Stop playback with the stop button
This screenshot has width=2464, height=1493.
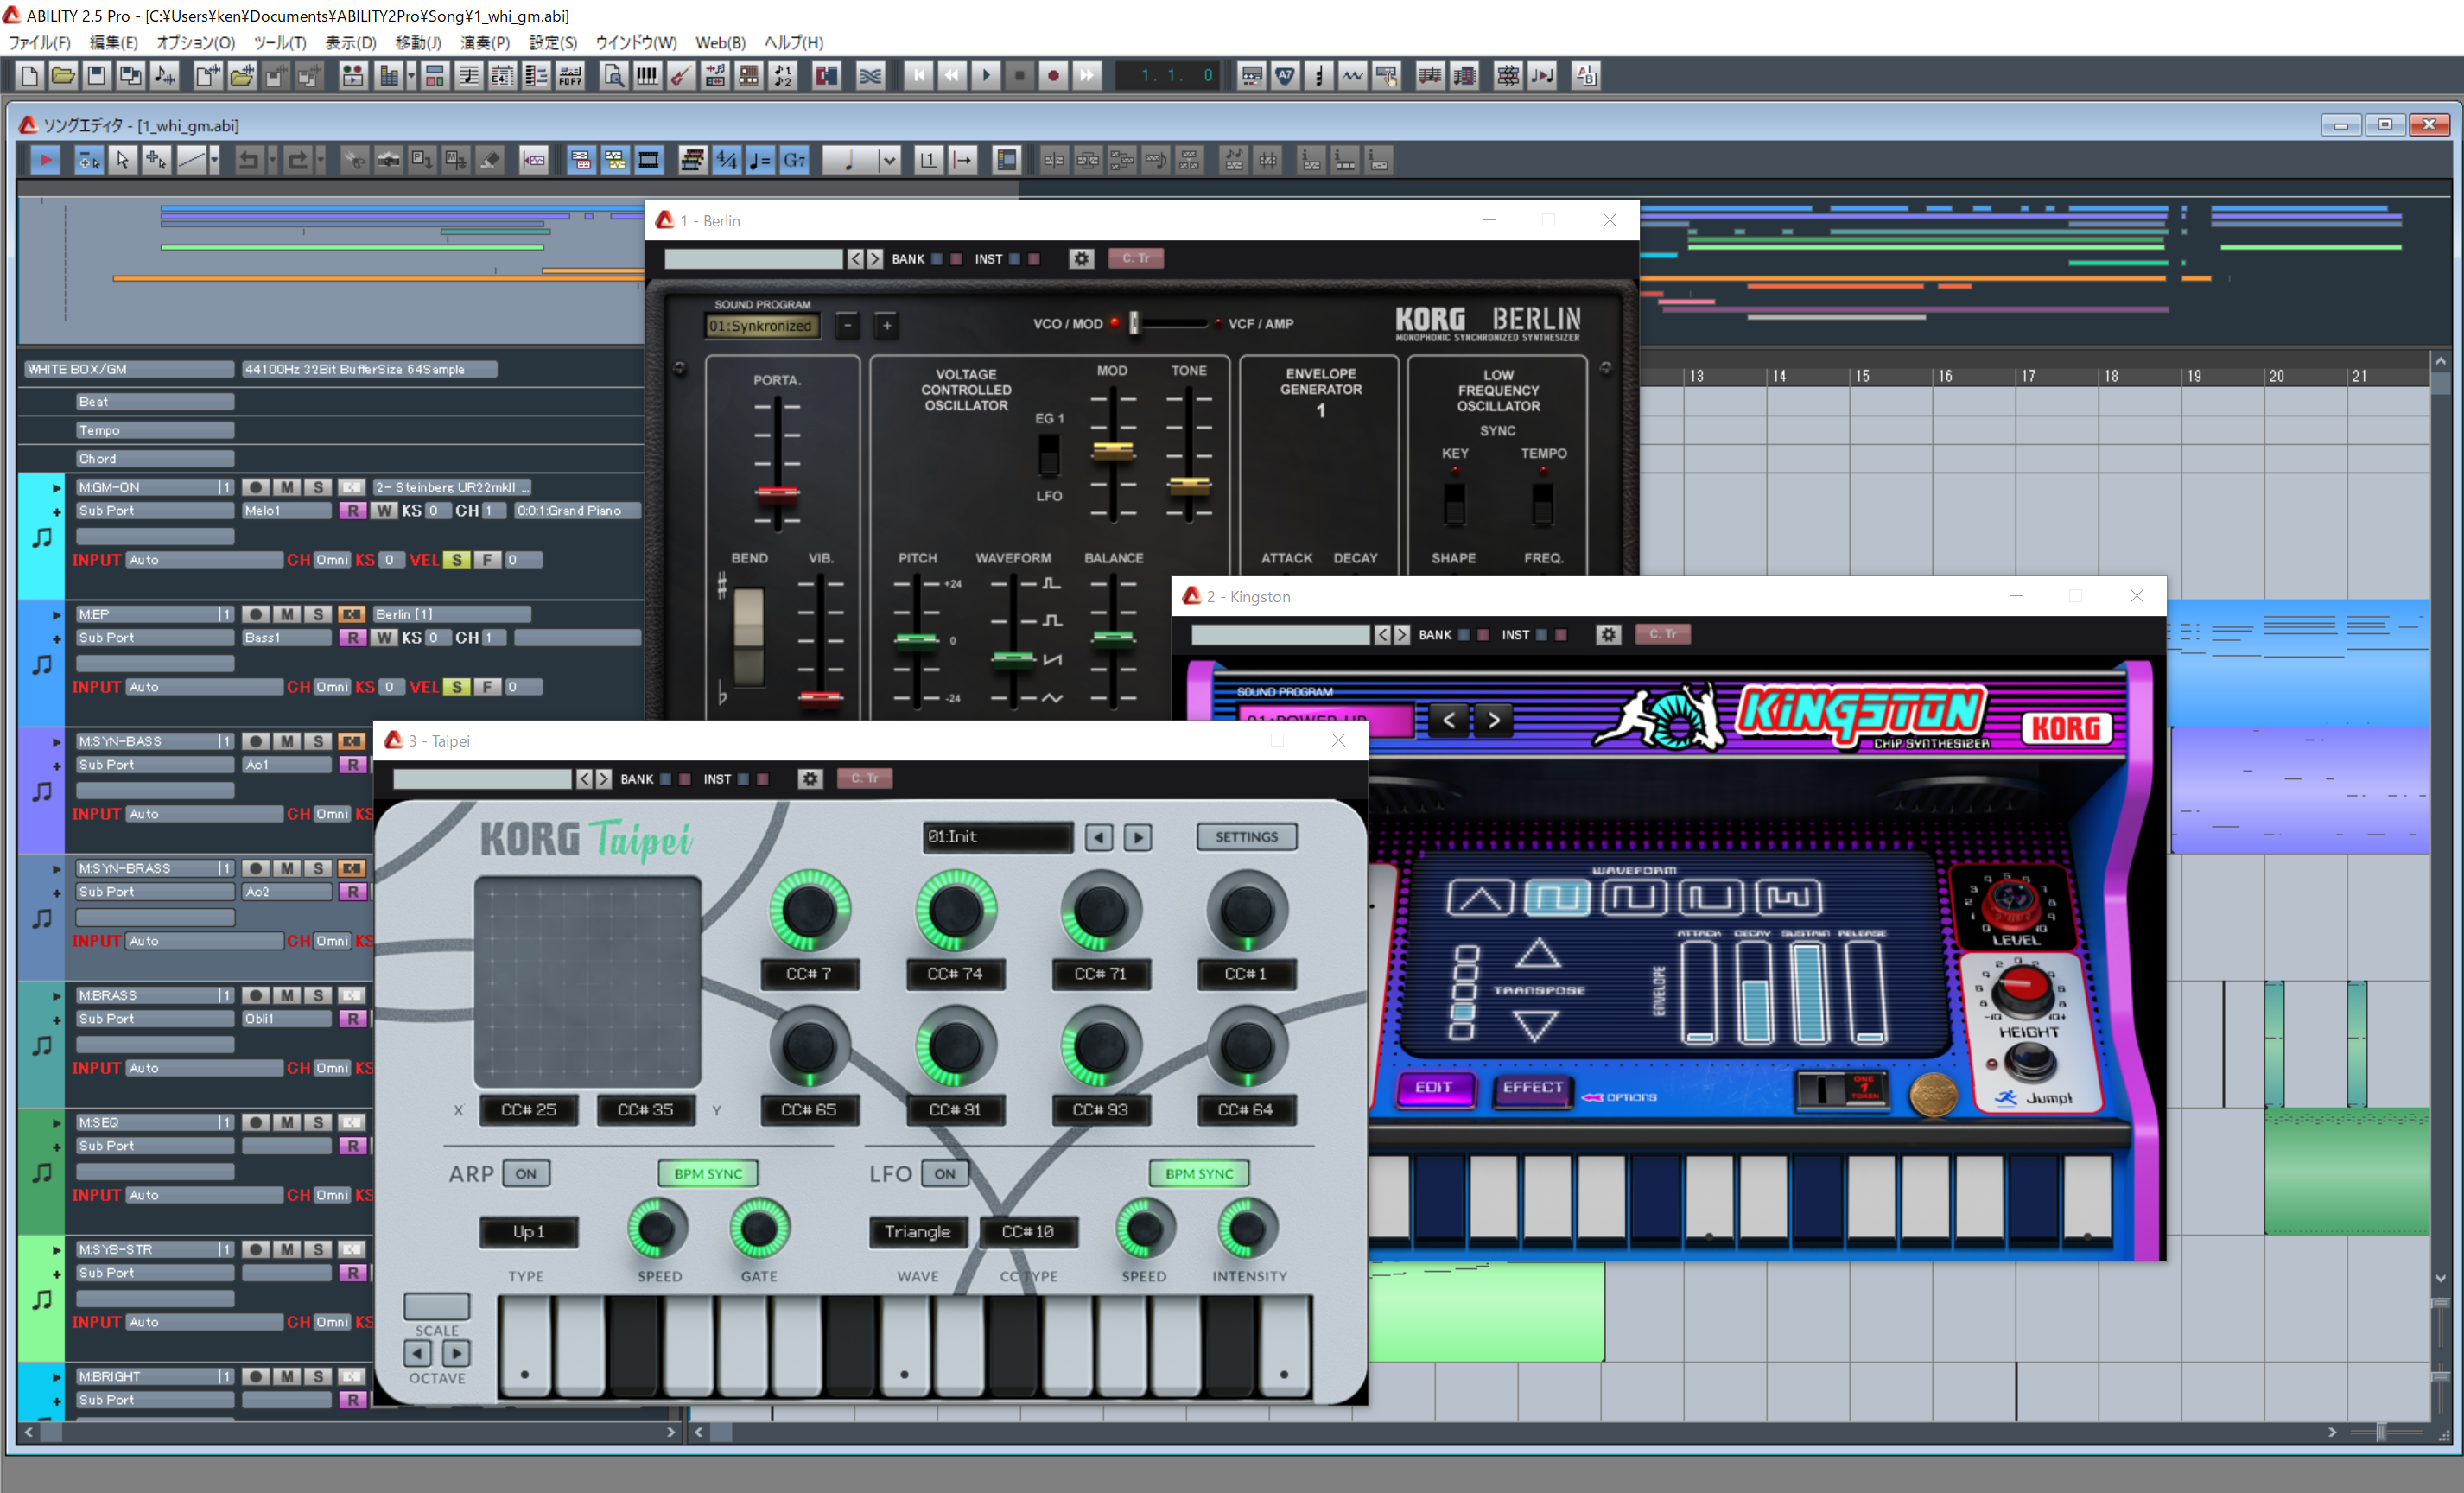point(1020,76)
